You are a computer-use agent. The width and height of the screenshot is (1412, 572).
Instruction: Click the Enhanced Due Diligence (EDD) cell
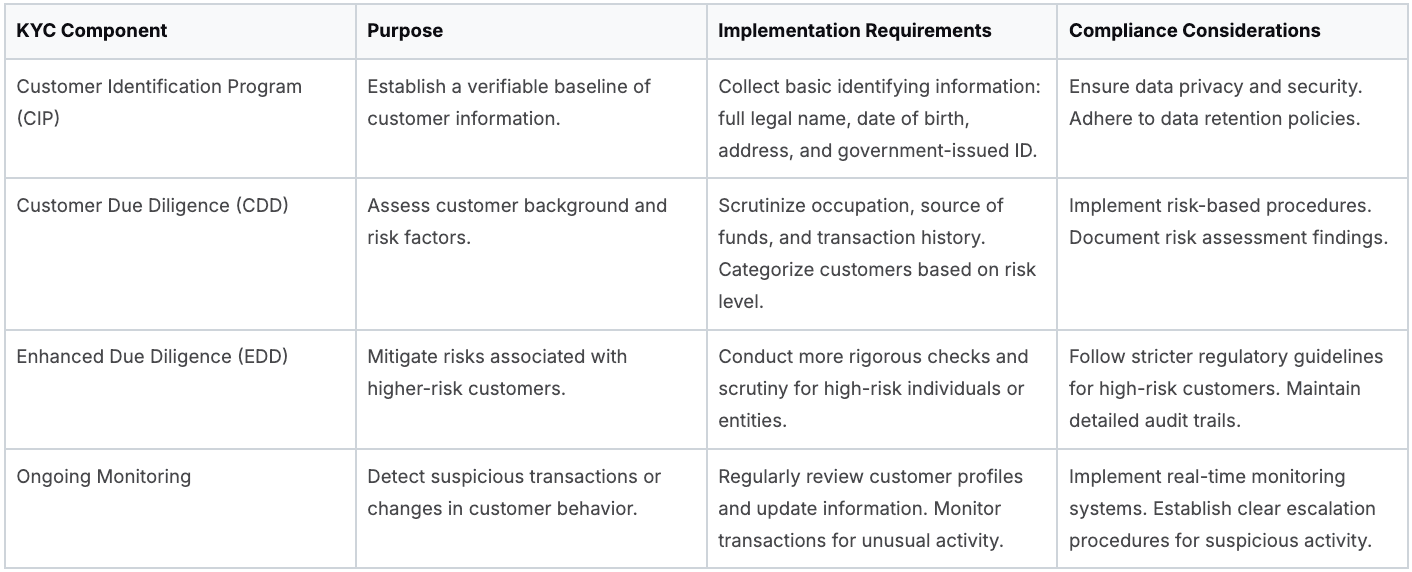tap(152, 357)
